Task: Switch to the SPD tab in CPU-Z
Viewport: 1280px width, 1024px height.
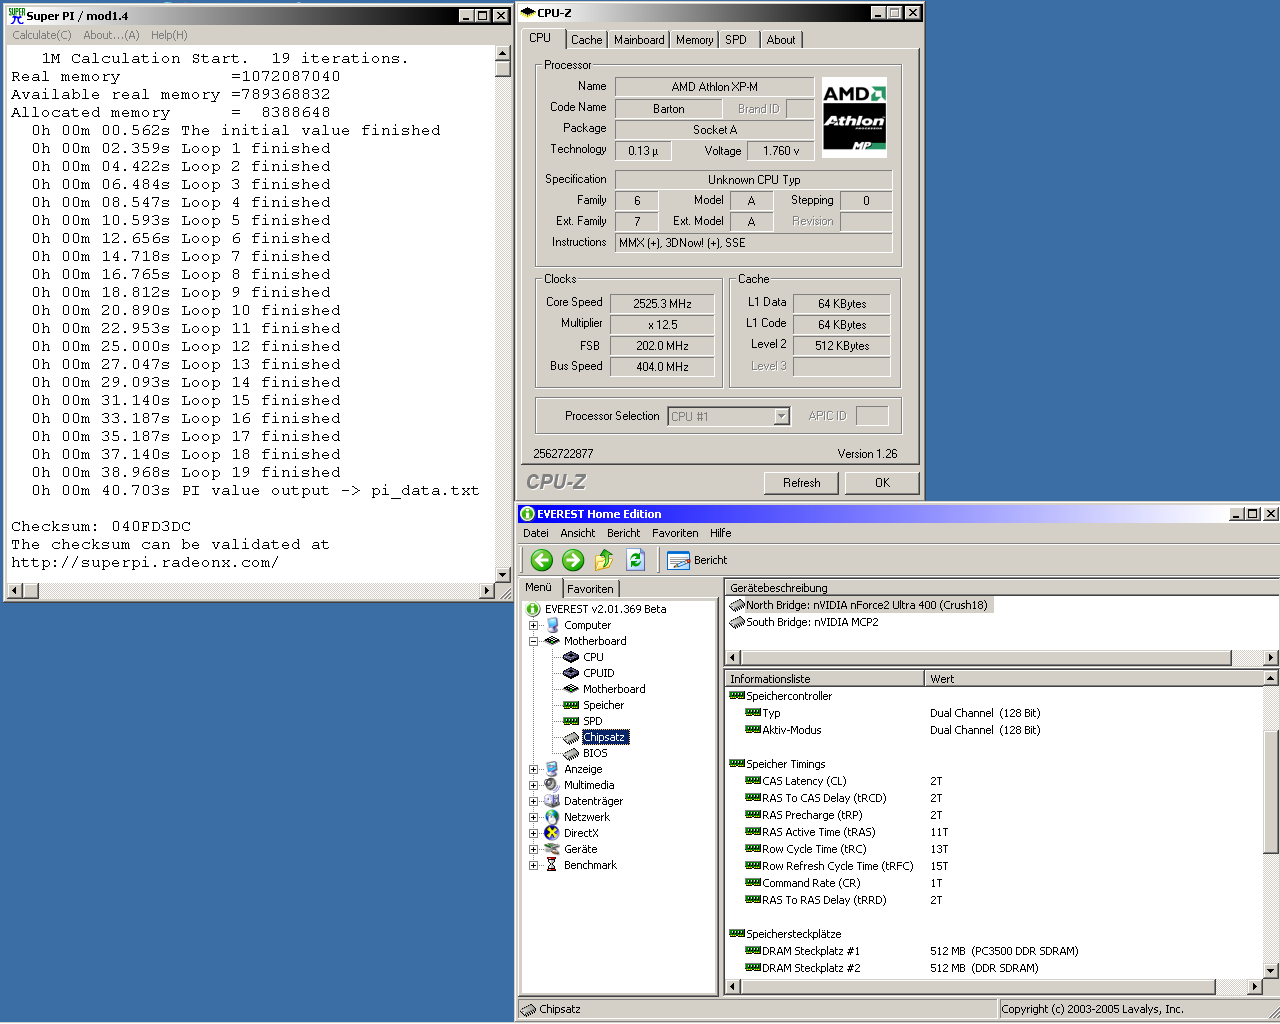Action: click(736, 40)
